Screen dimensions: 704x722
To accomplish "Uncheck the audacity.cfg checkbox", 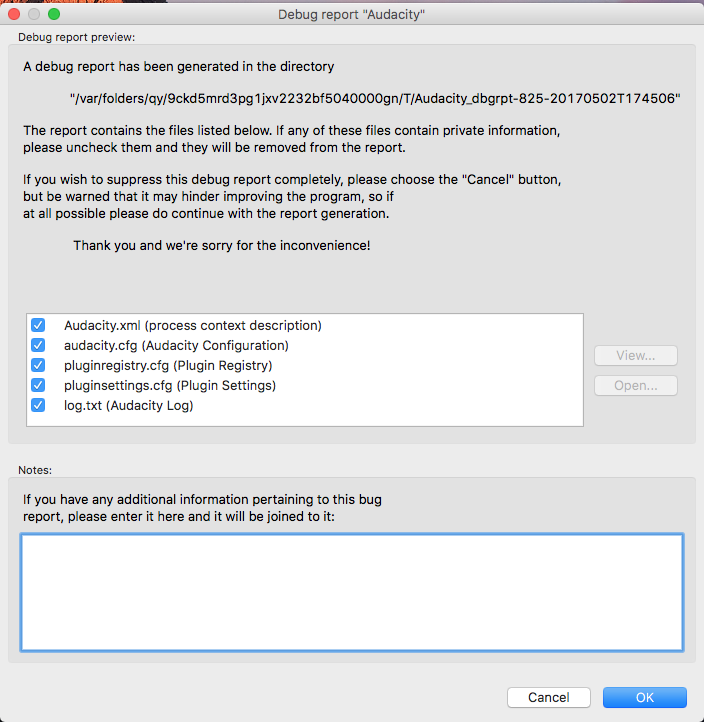I will [x=38, y=345].
